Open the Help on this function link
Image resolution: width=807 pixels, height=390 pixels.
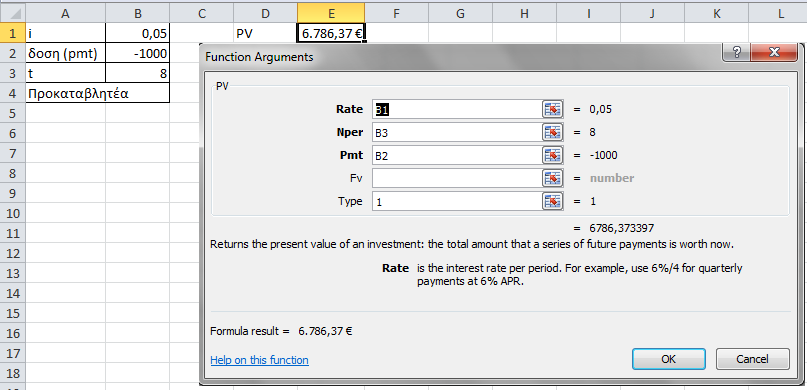pos(259,360)
